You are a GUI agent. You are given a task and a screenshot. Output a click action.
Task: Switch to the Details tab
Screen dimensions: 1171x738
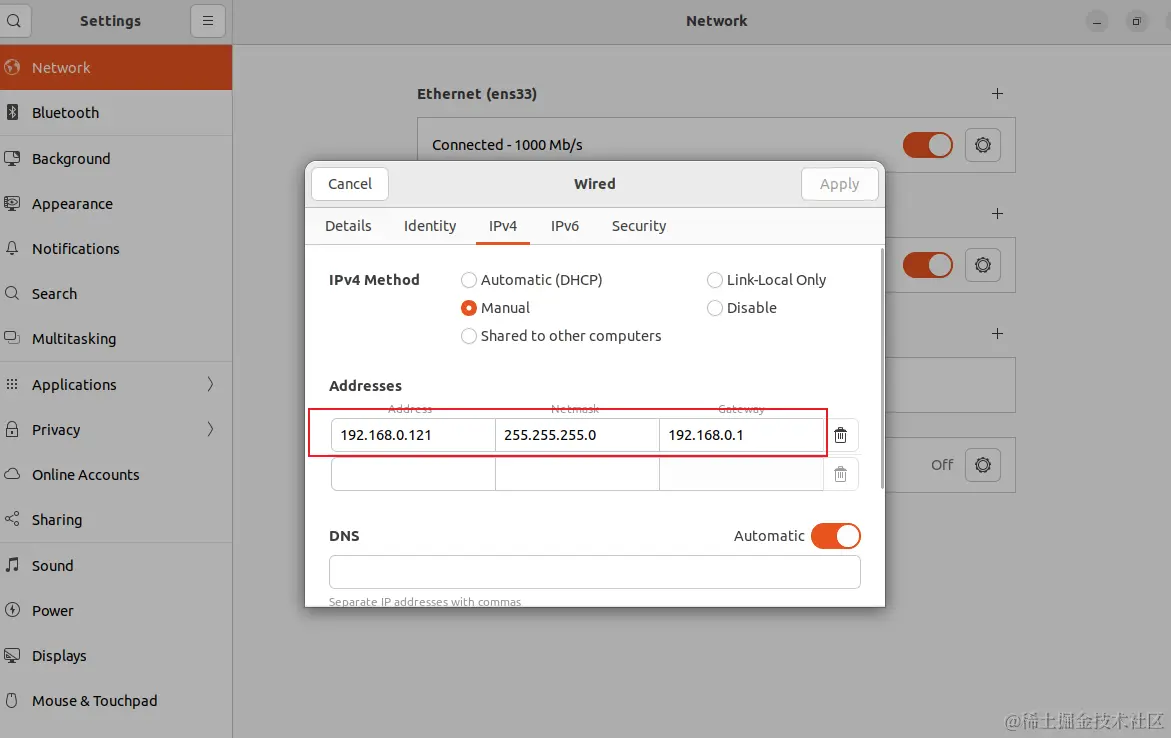pos(348,226)
